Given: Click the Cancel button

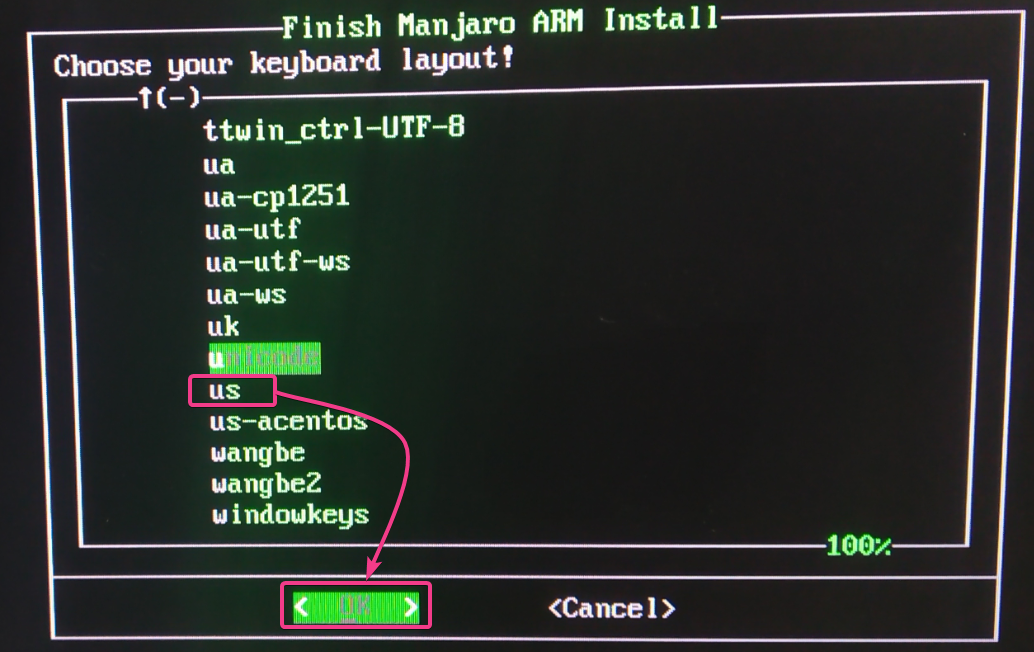Looking at the screenshot, I should [x=611, y=608].
